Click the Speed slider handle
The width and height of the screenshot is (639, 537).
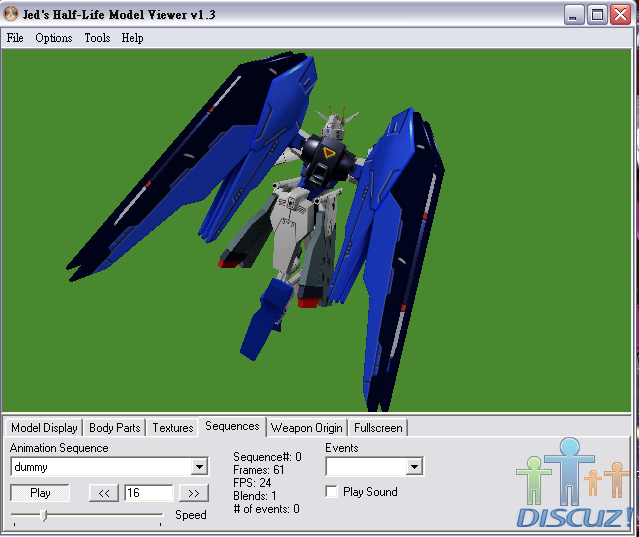click(x=44, y=516)
